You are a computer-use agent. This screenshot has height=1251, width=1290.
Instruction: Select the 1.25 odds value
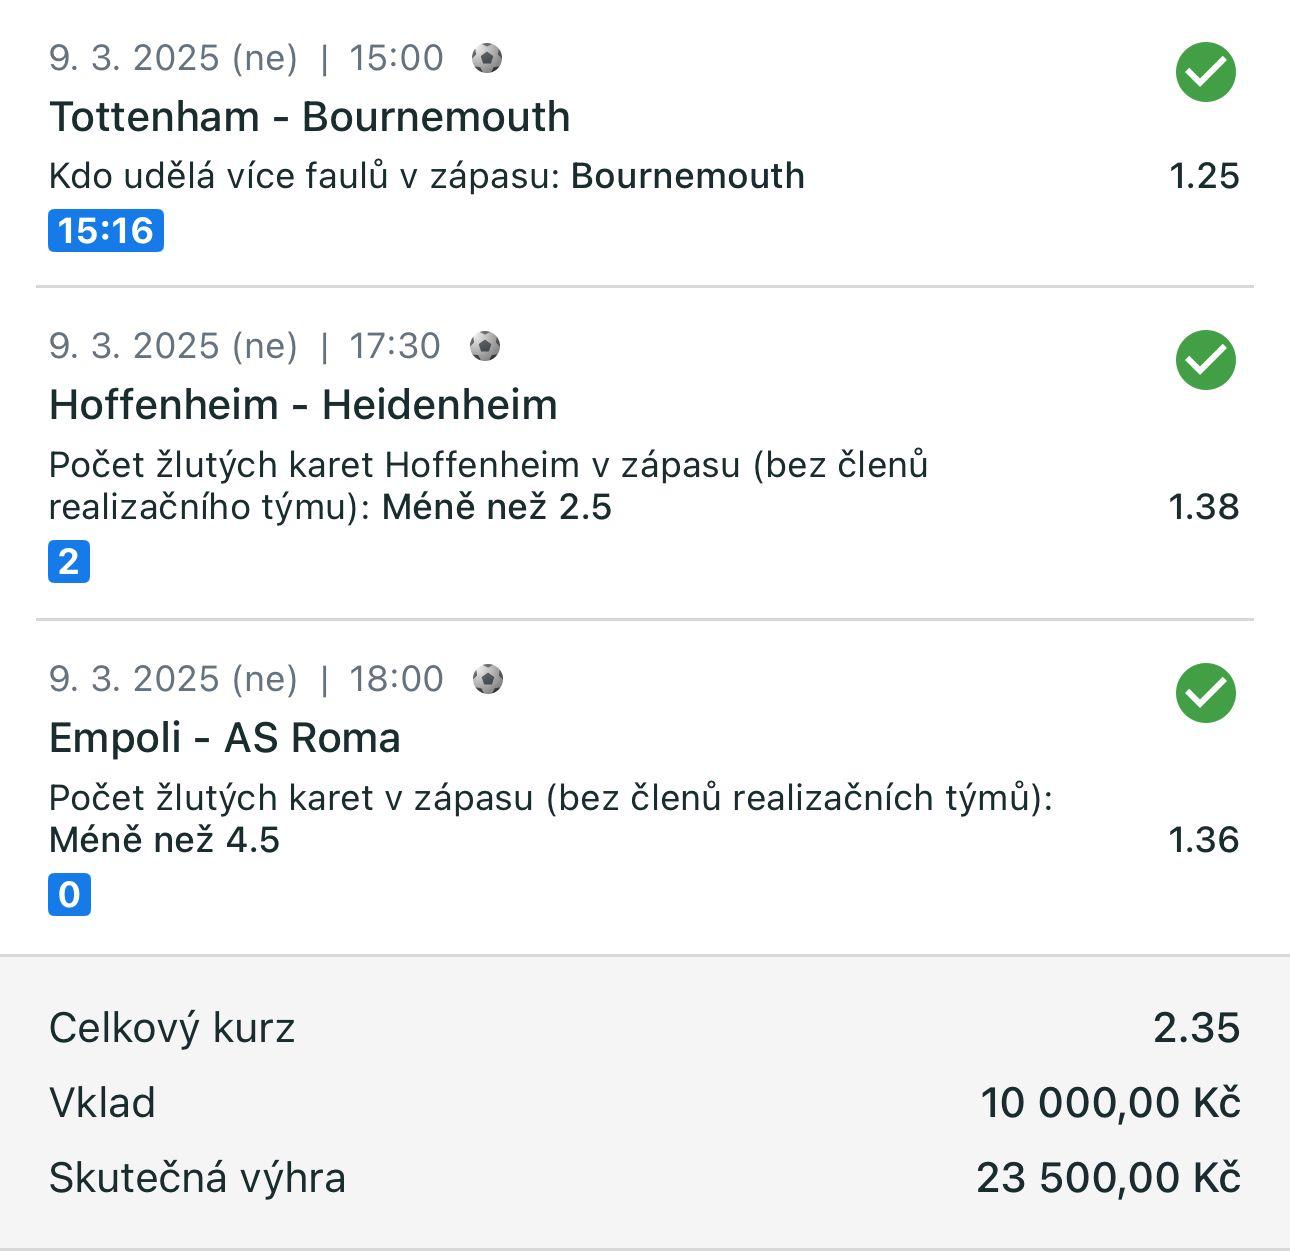[1204, 176]
